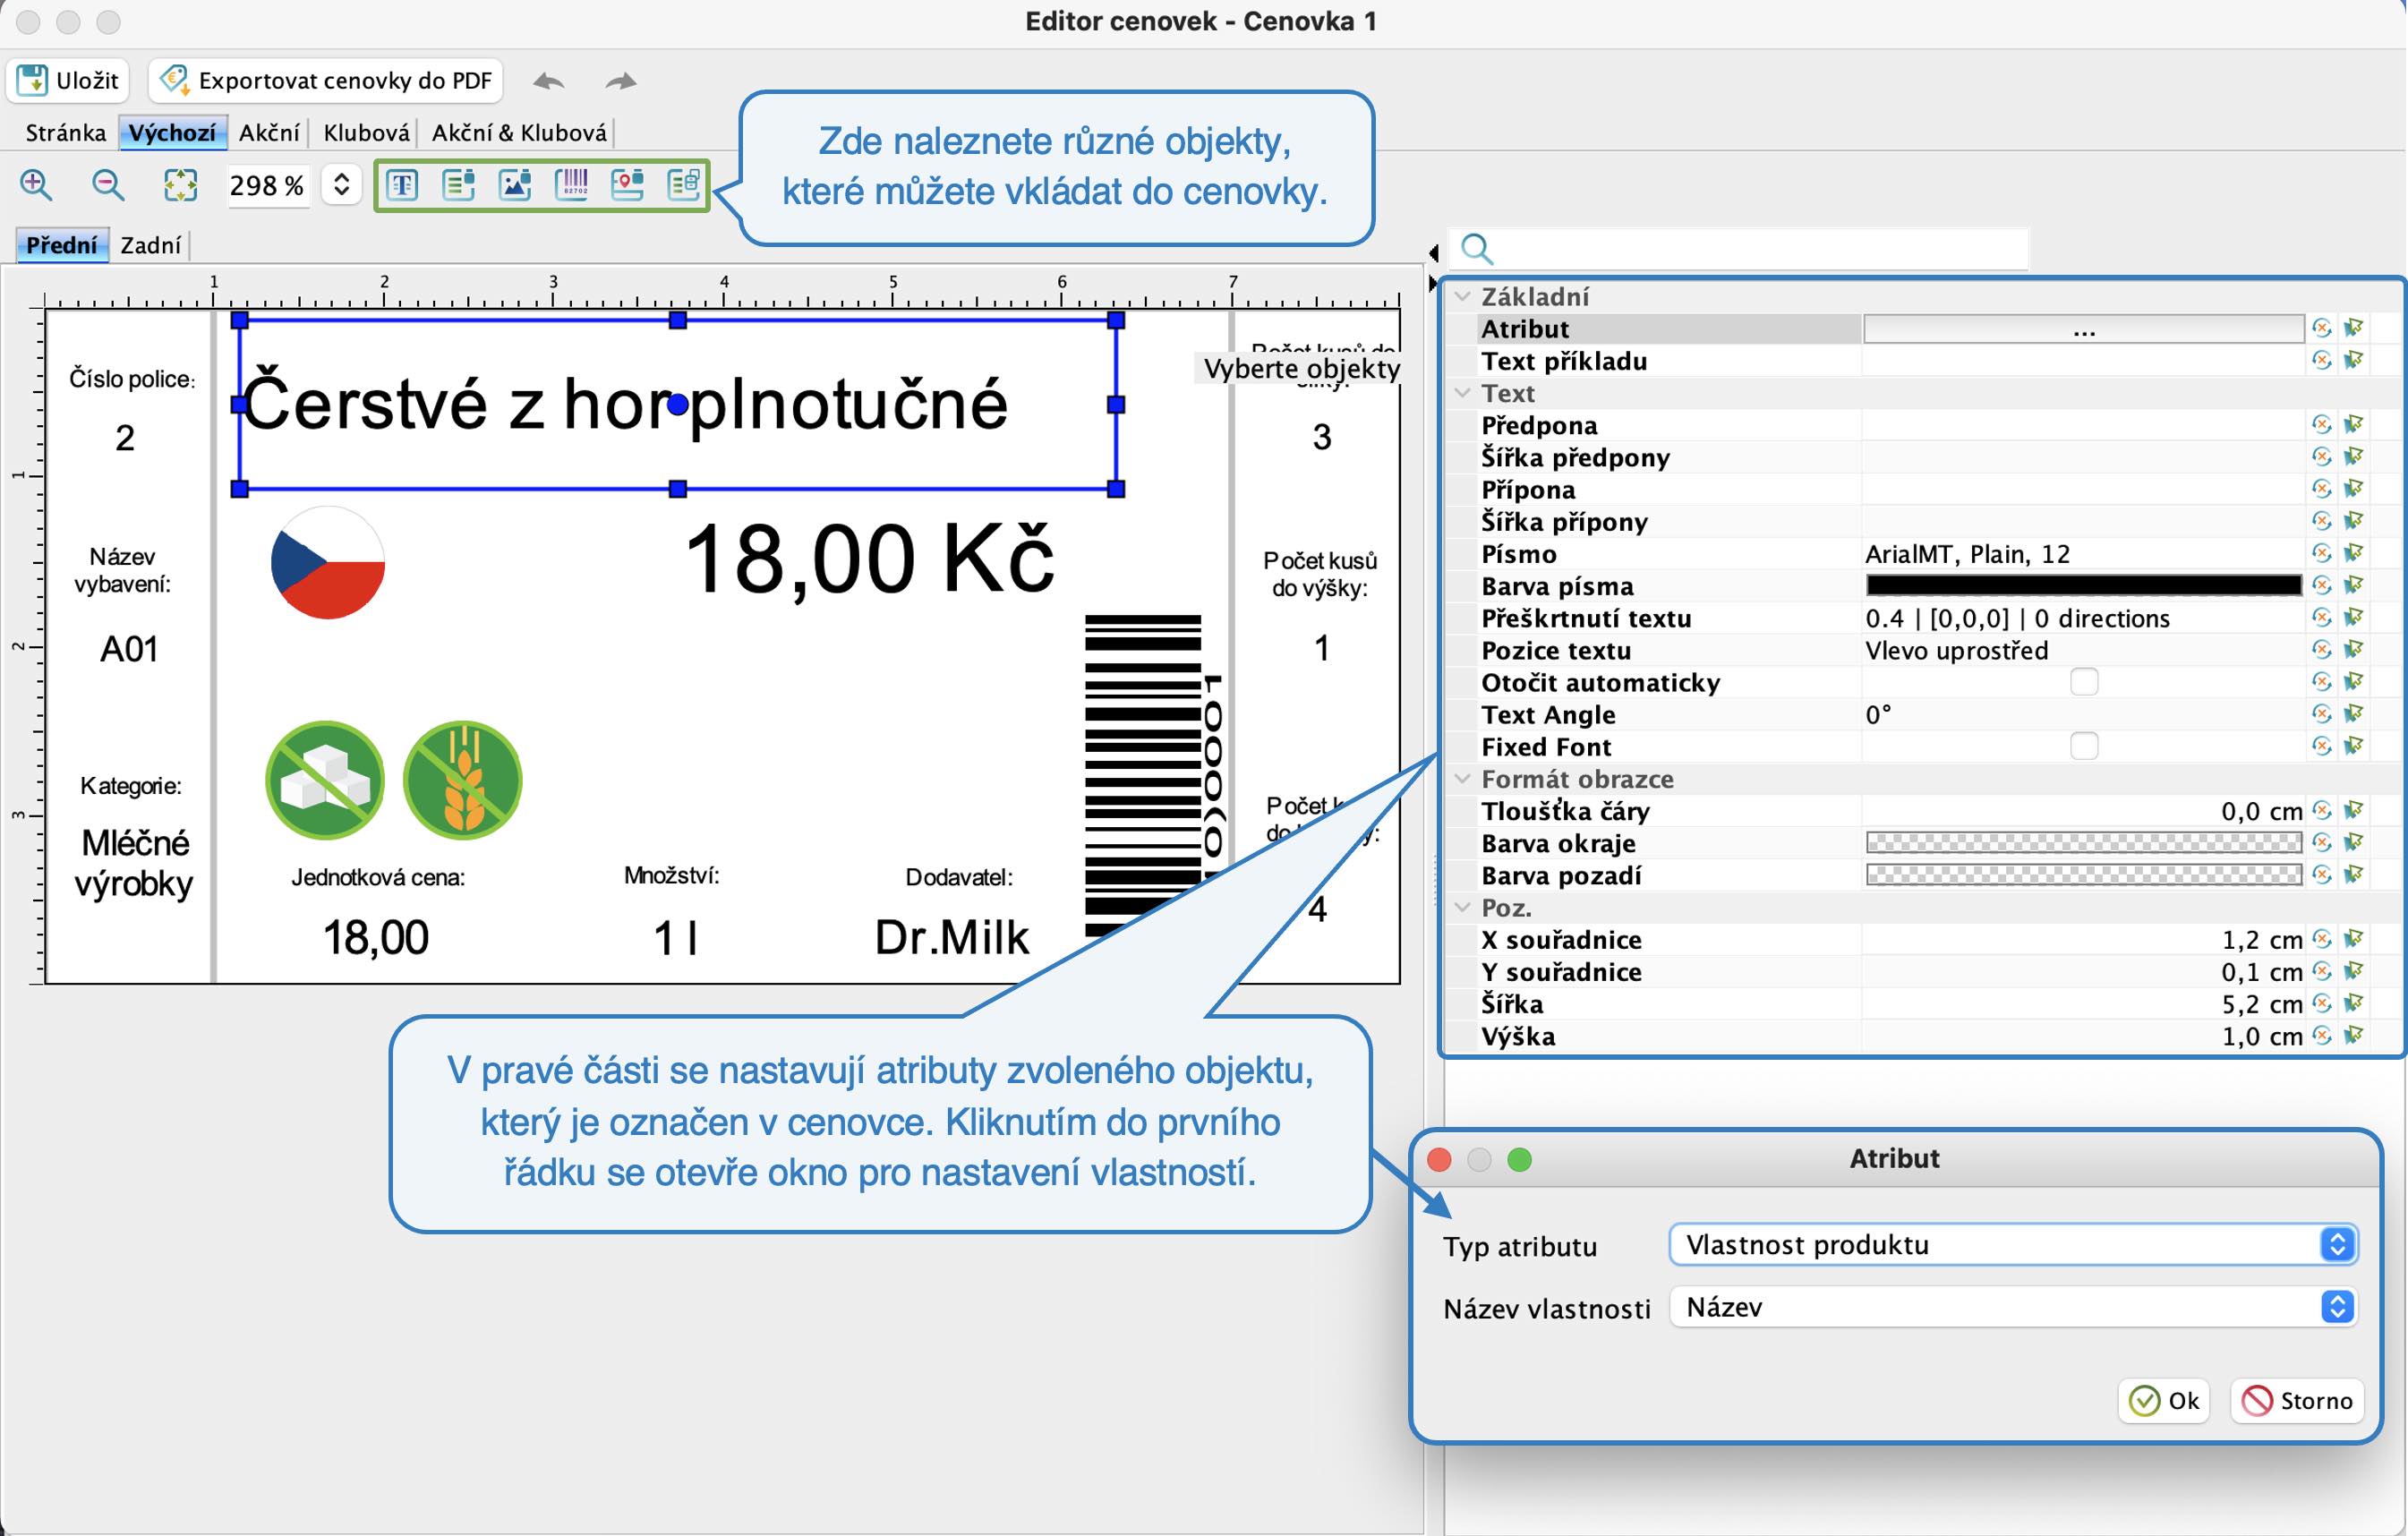This screenshot has height=1536, width=2408.
Task: Toggle the Otočit automaticky checkbox
Action: (2084, 682)
